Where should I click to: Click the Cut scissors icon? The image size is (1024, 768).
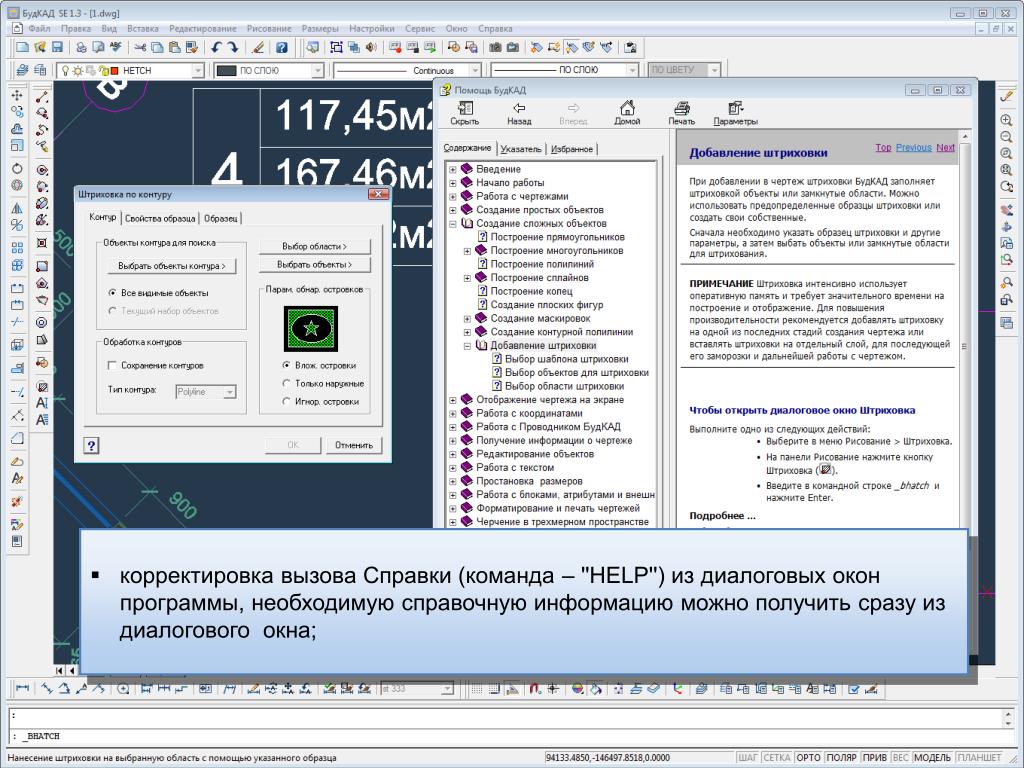[140, 48]
